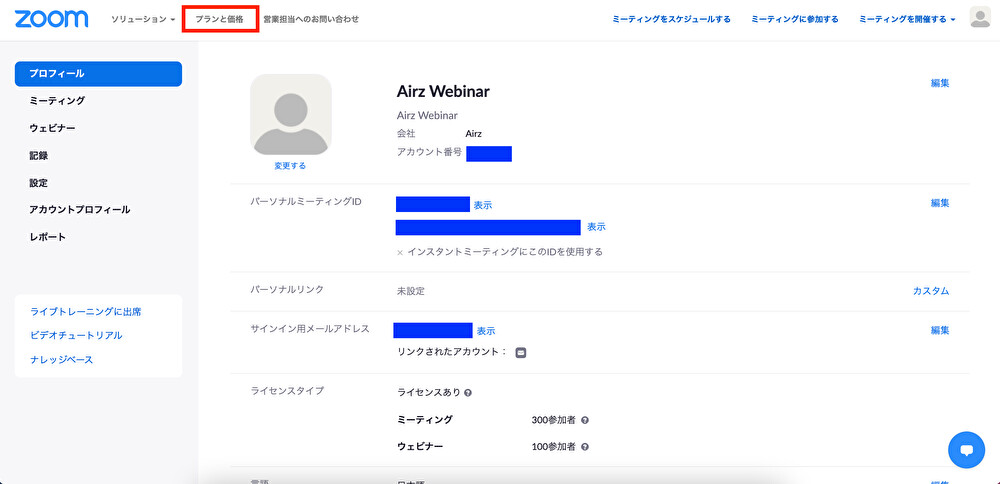Click 編集 beside the Airz Webinar name

tap(940, 83)
